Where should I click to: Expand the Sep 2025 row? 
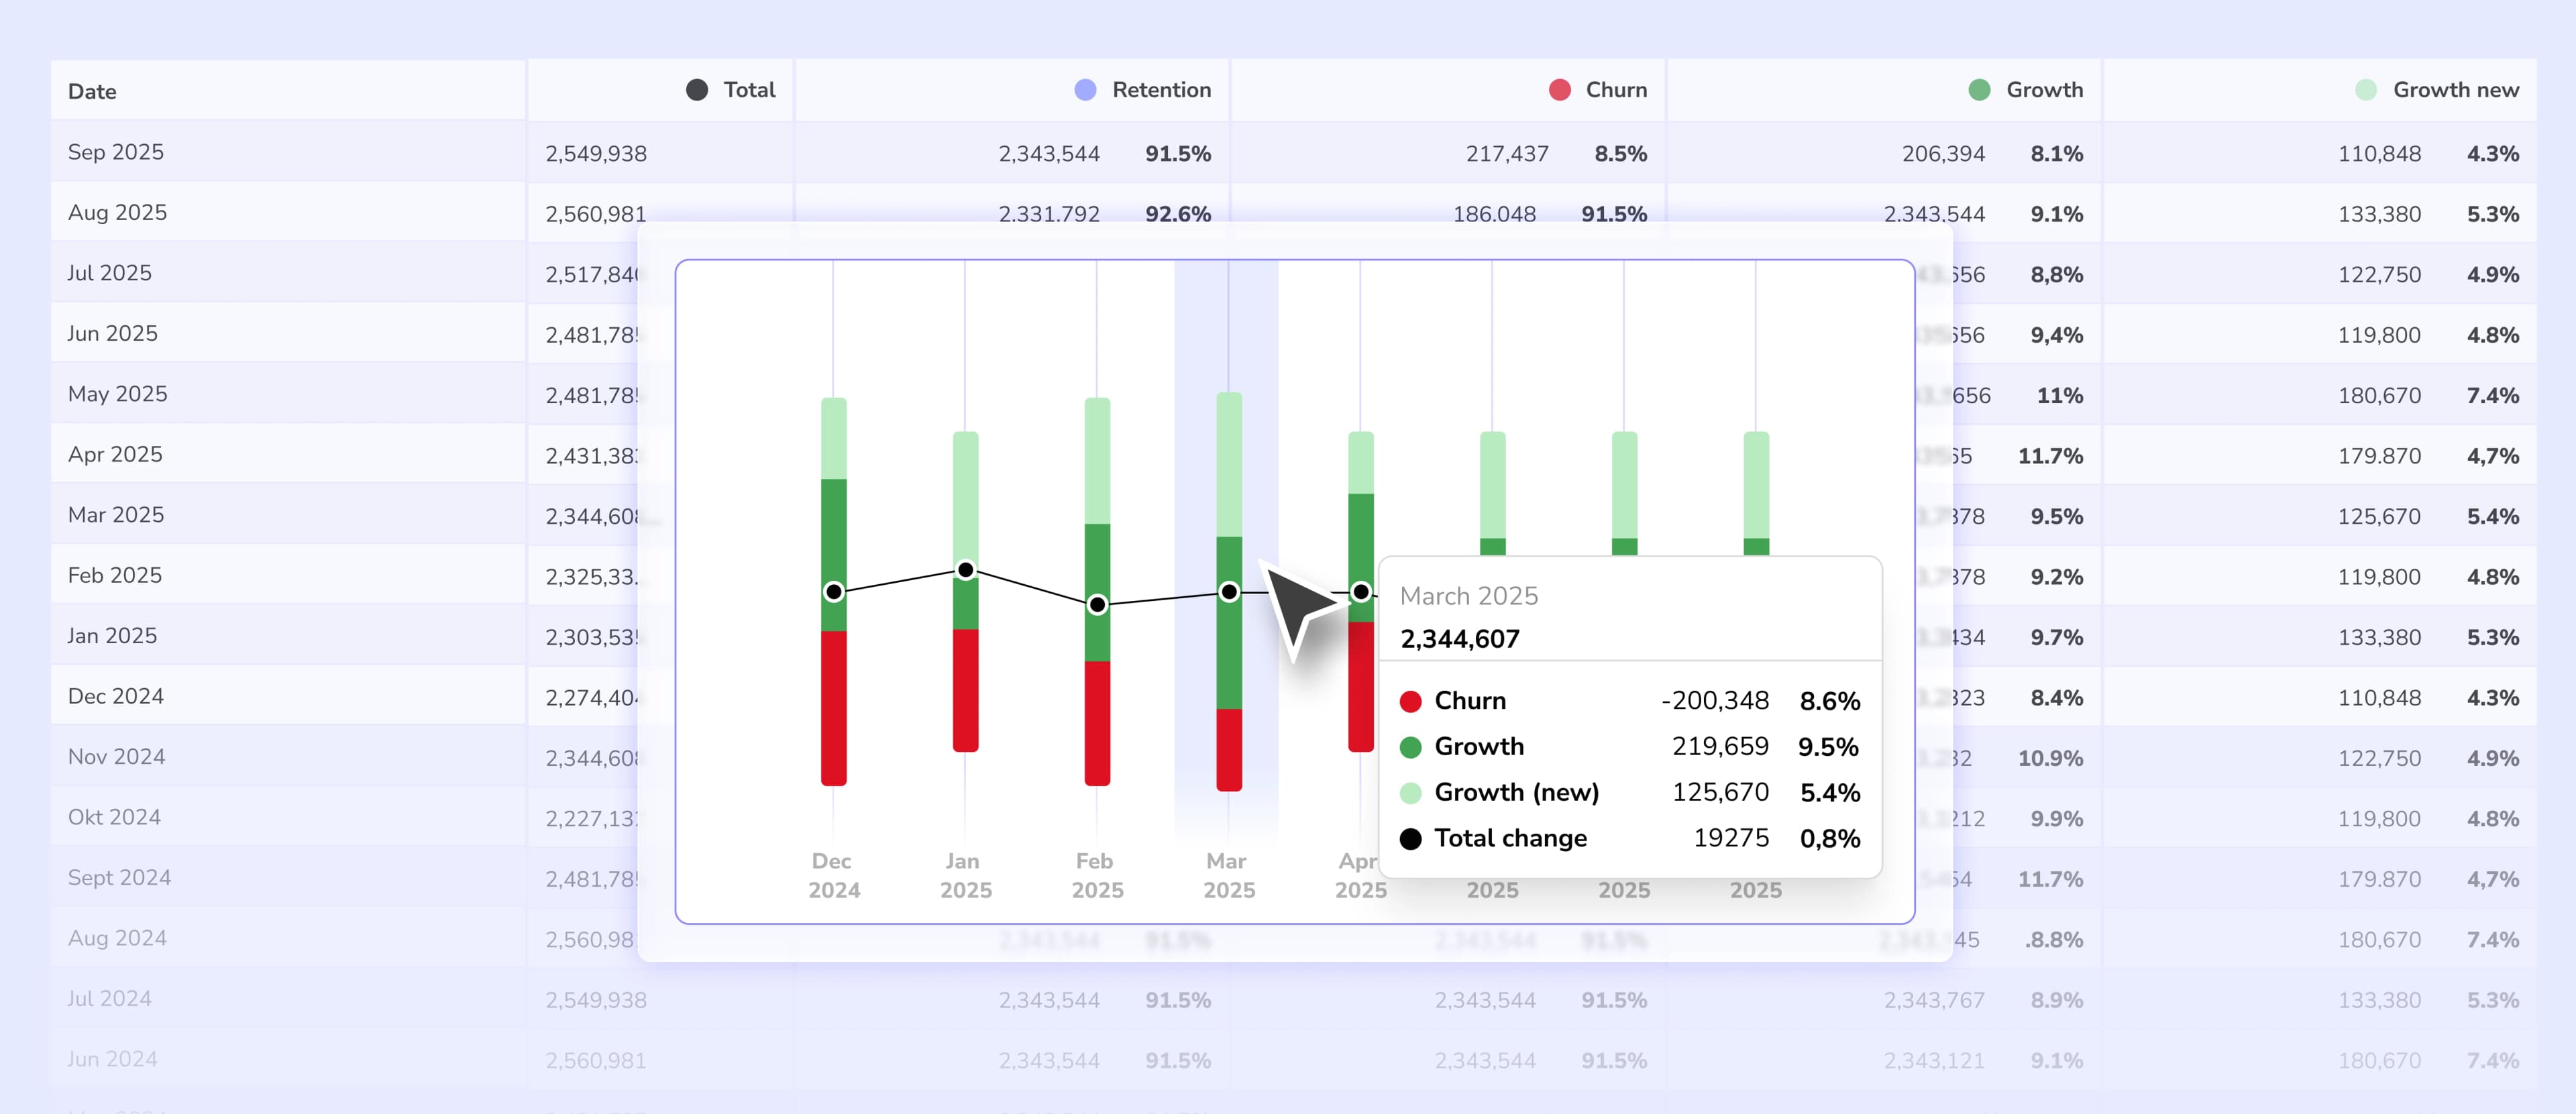[x=115, y=152]
